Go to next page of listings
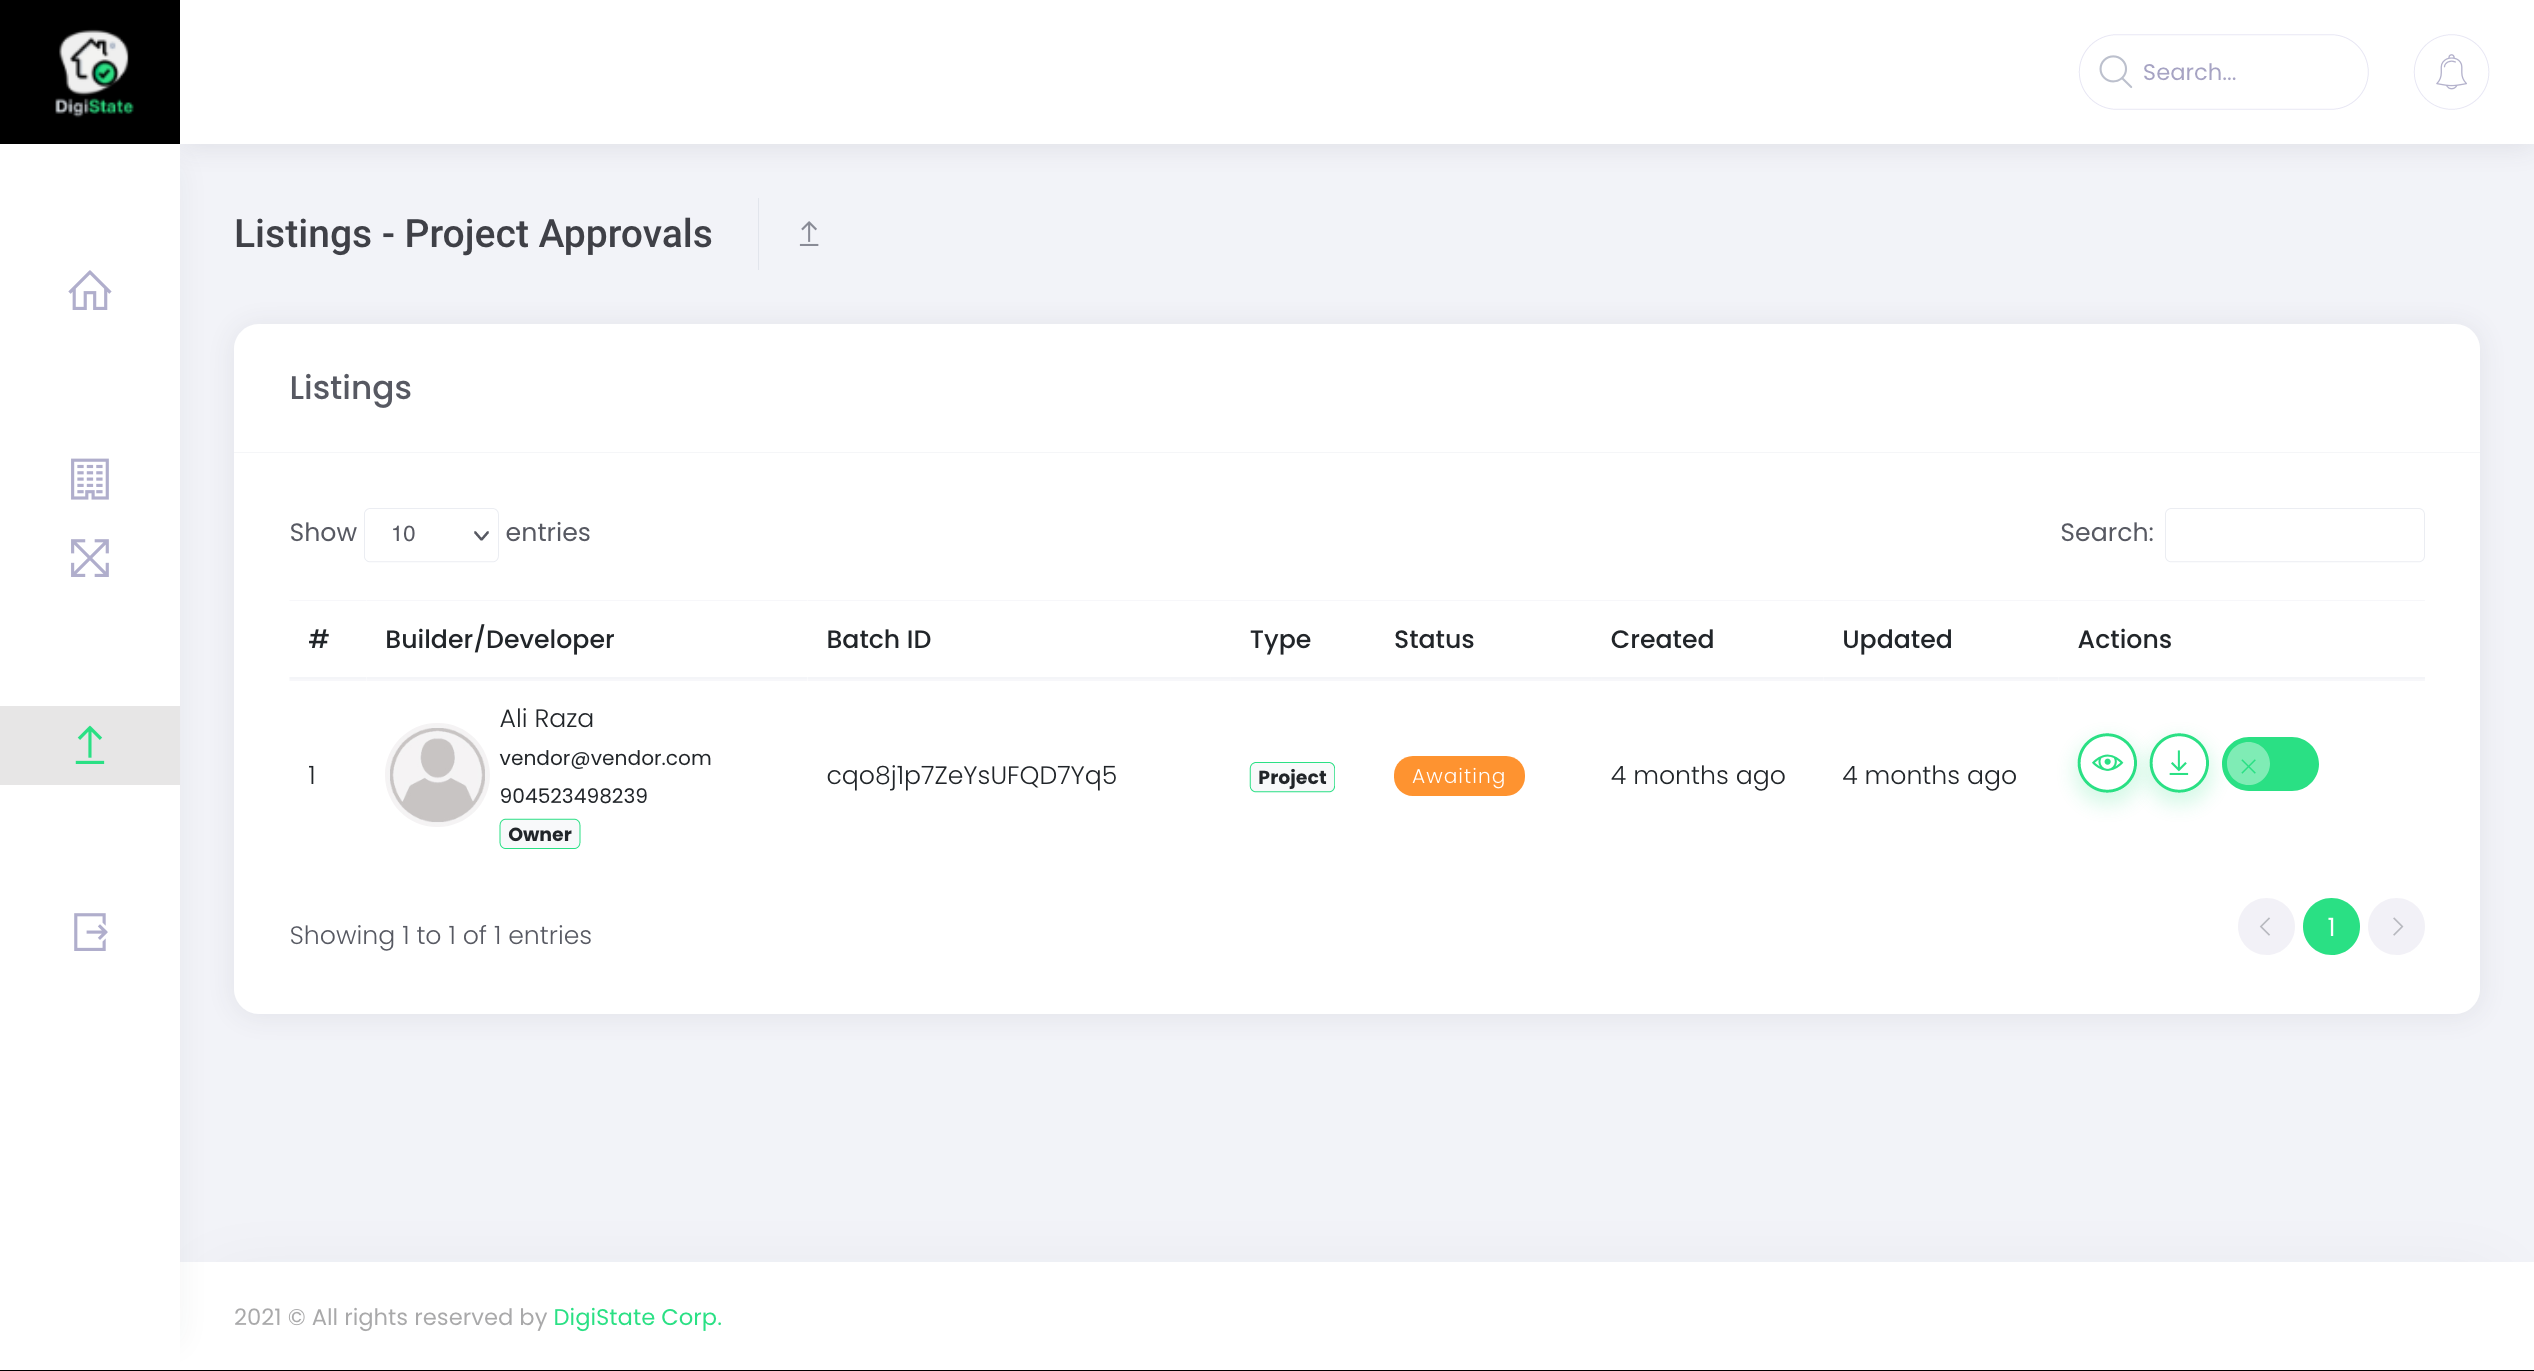Screen dimensions: 2534x1371 (x=2397, y=927)
